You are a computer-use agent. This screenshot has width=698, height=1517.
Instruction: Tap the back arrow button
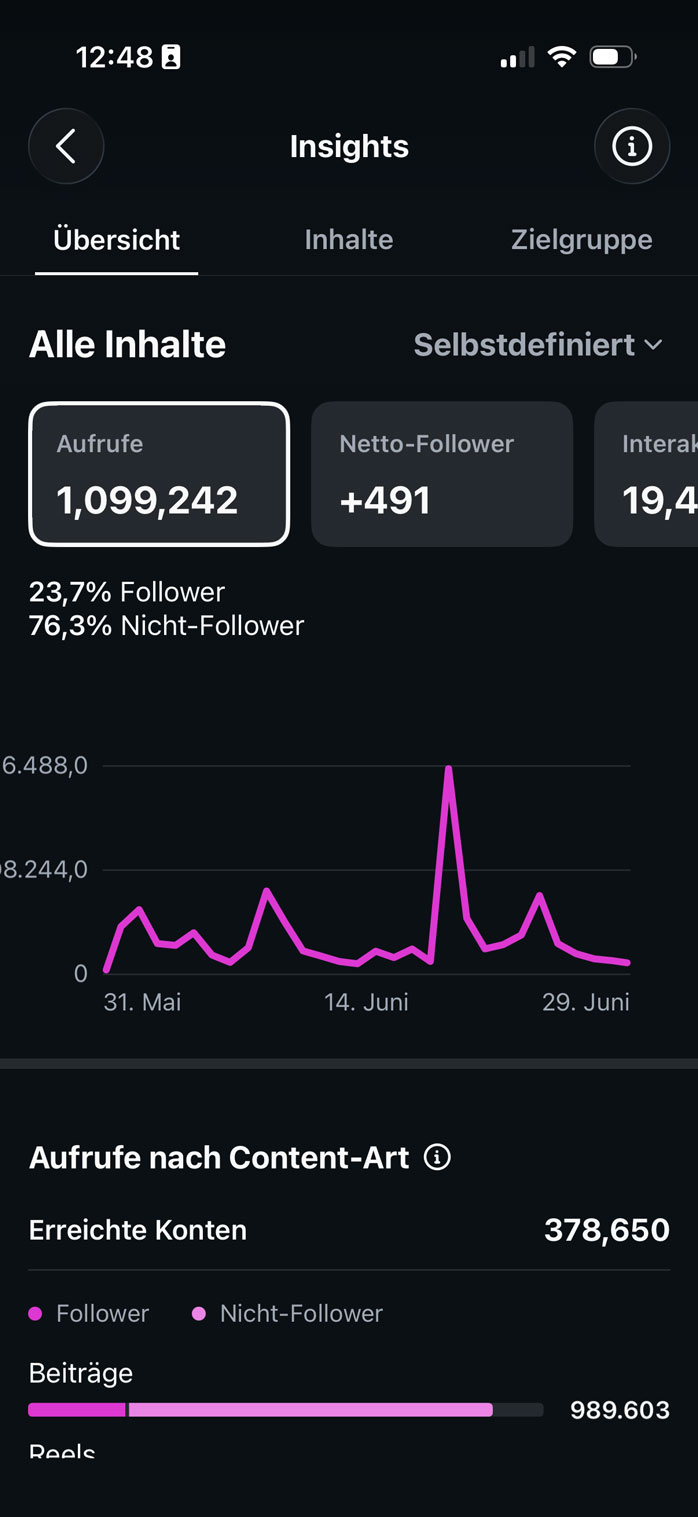pos(66,146)
